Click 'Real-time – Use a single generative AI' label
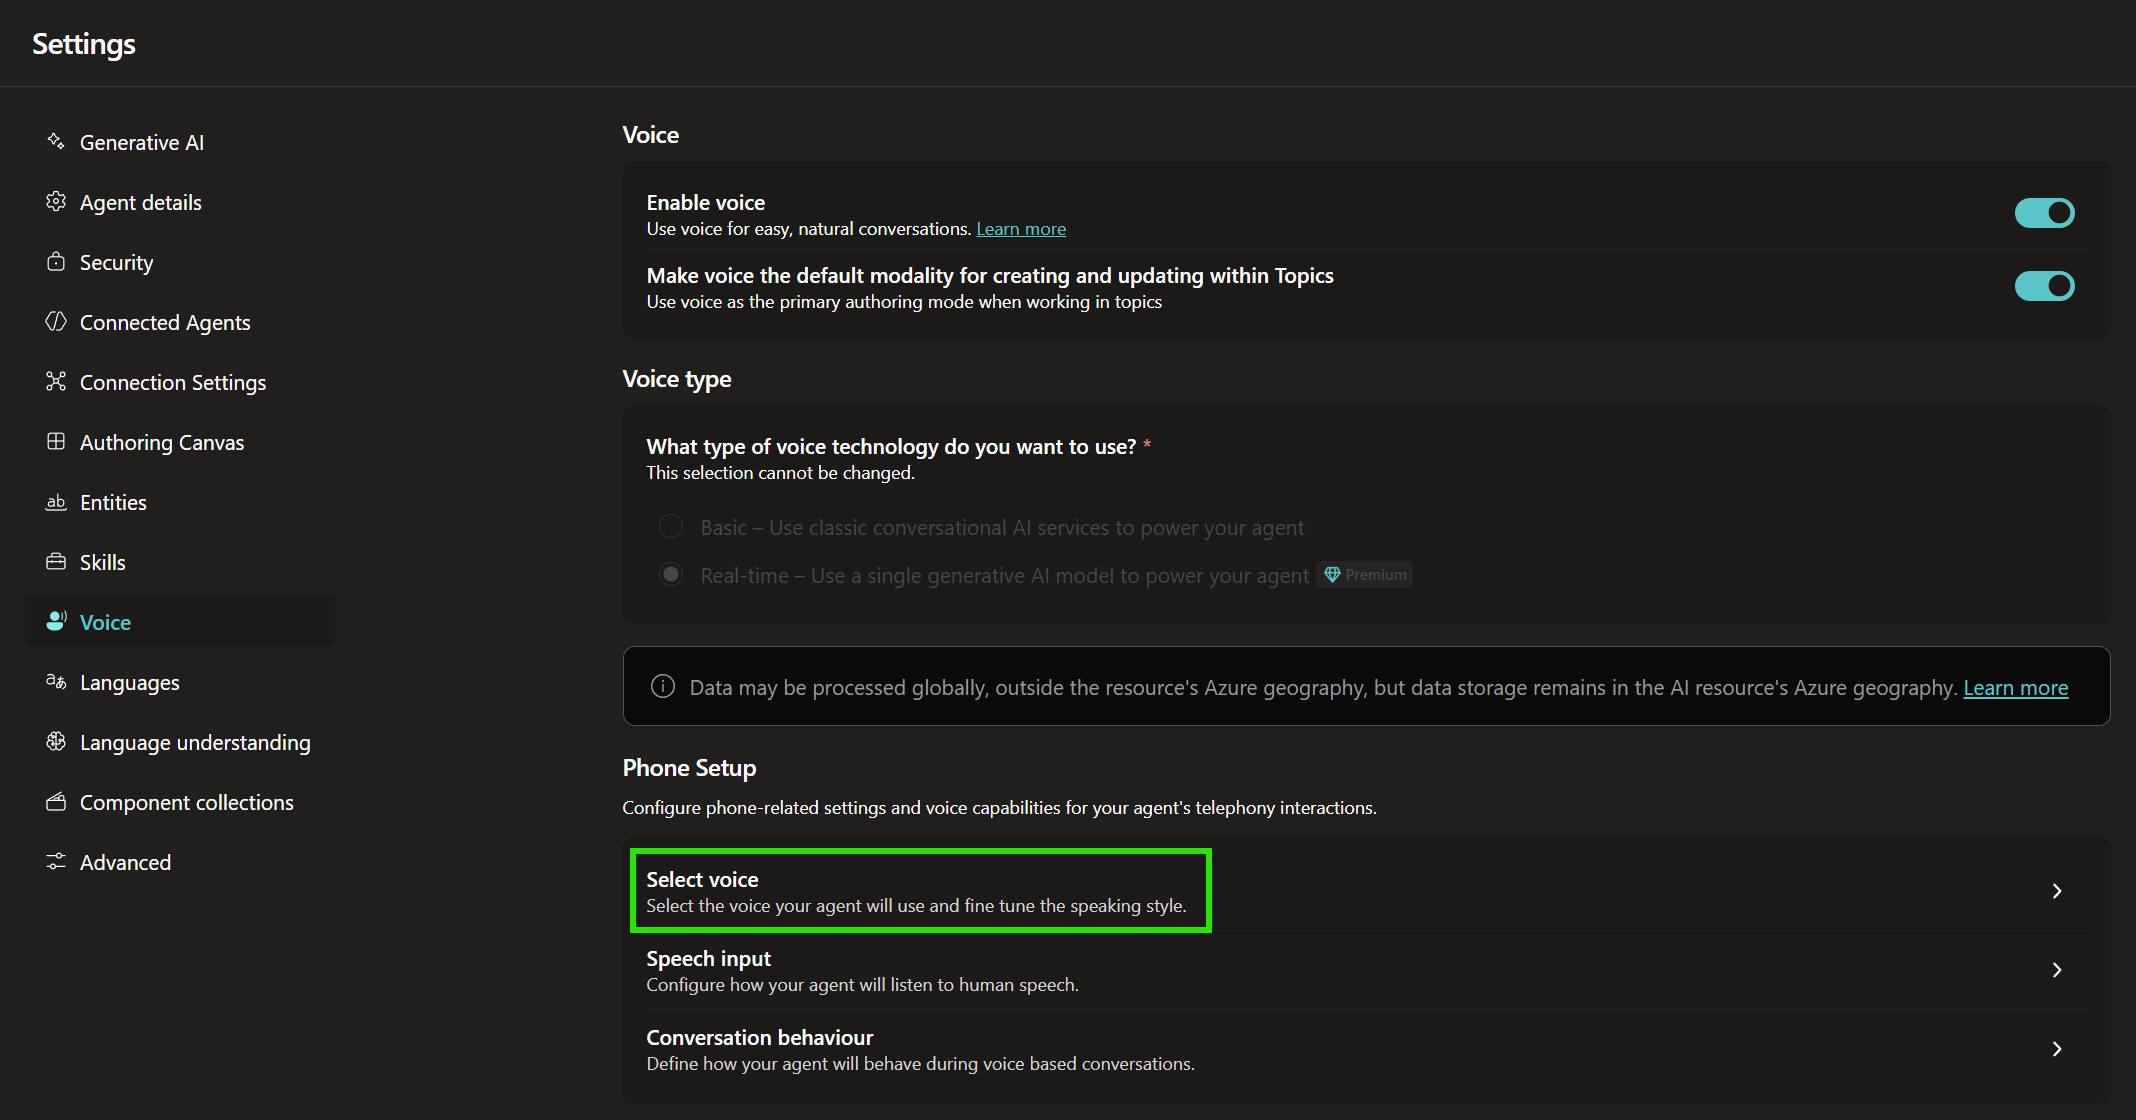 (x=1004, y=576)
